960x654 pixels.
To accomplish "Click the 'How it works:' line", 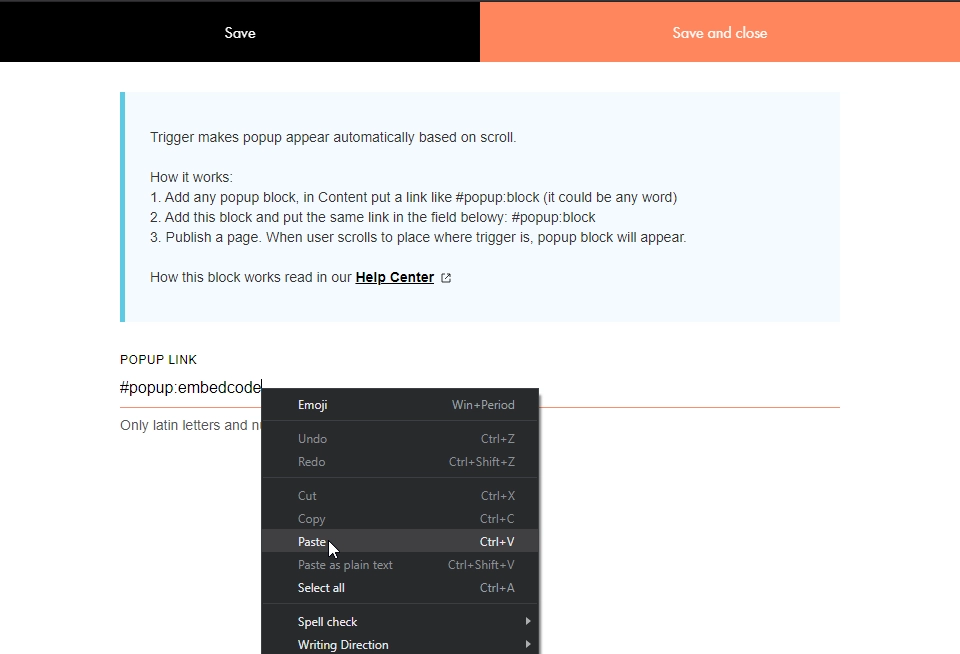I will click(191, 177).
